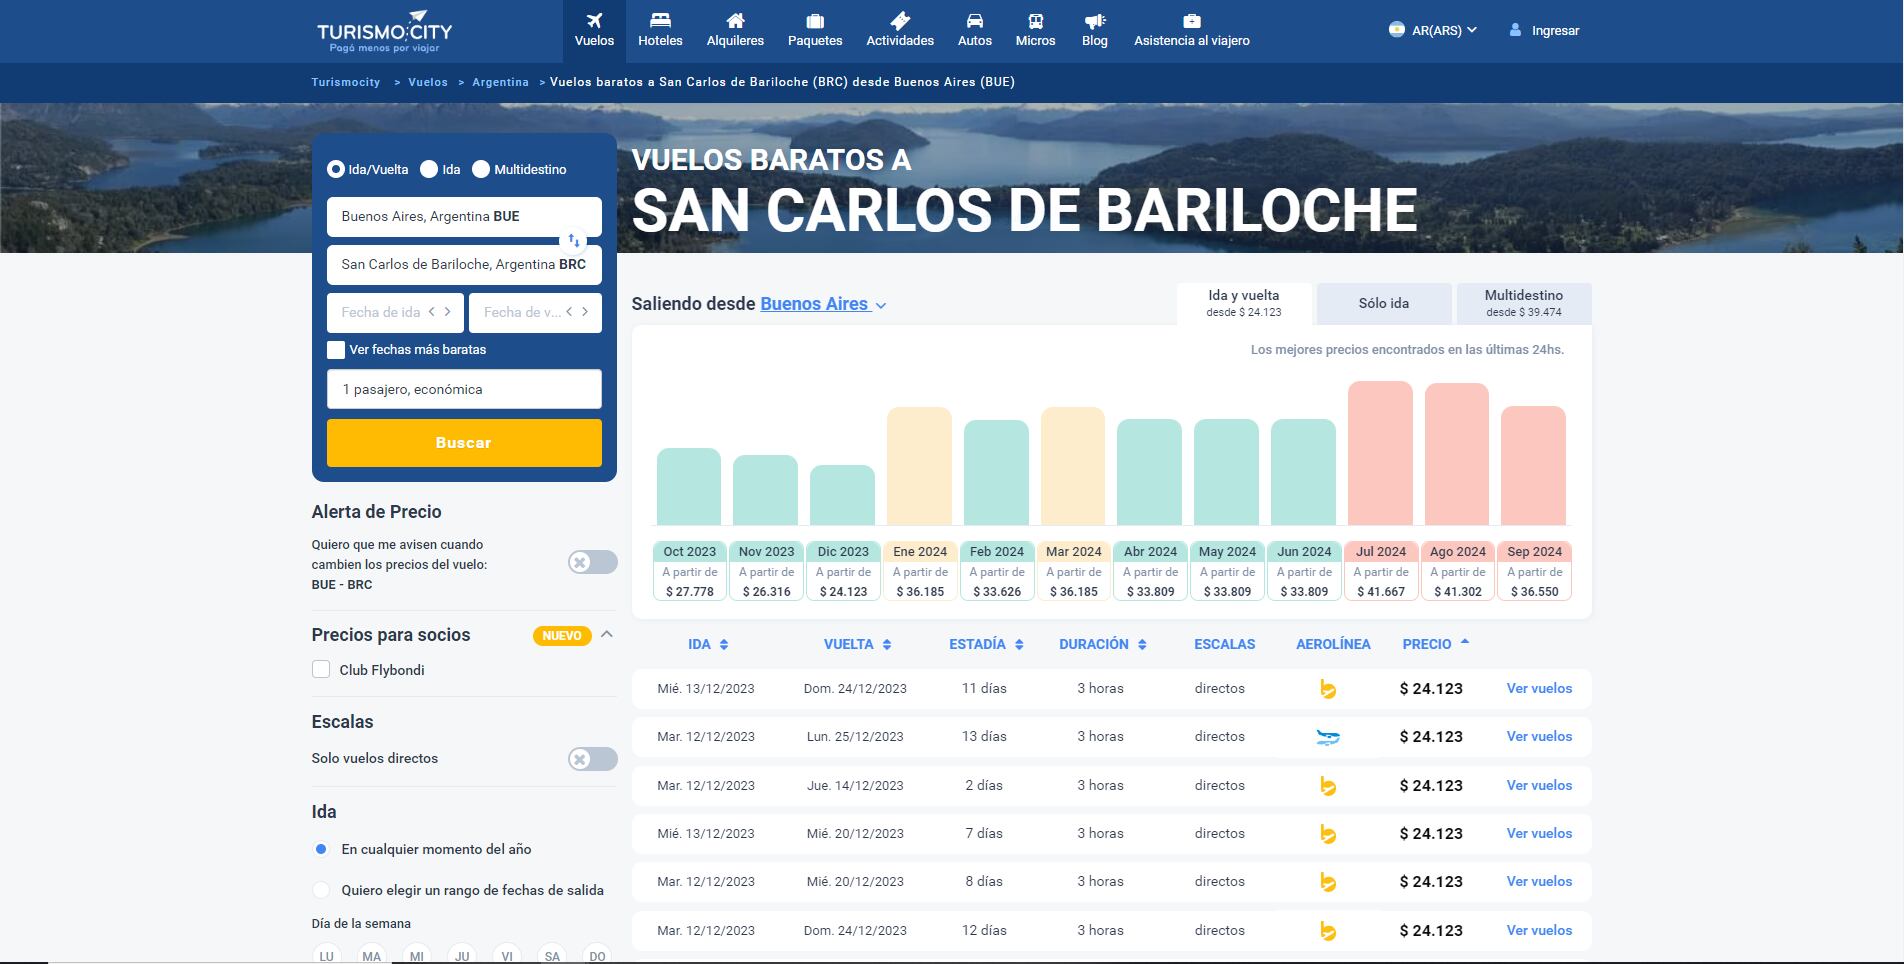Check the Club Flybondi option

click(321, 670)
